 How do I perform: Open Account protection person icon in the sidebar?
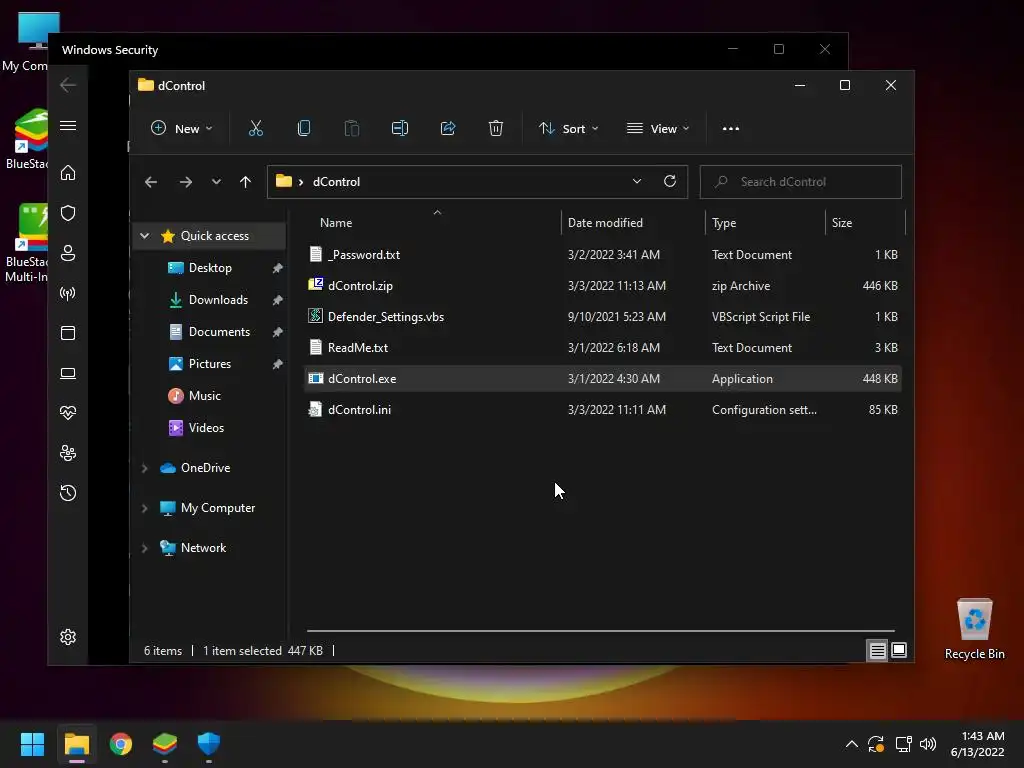(68, 253)
